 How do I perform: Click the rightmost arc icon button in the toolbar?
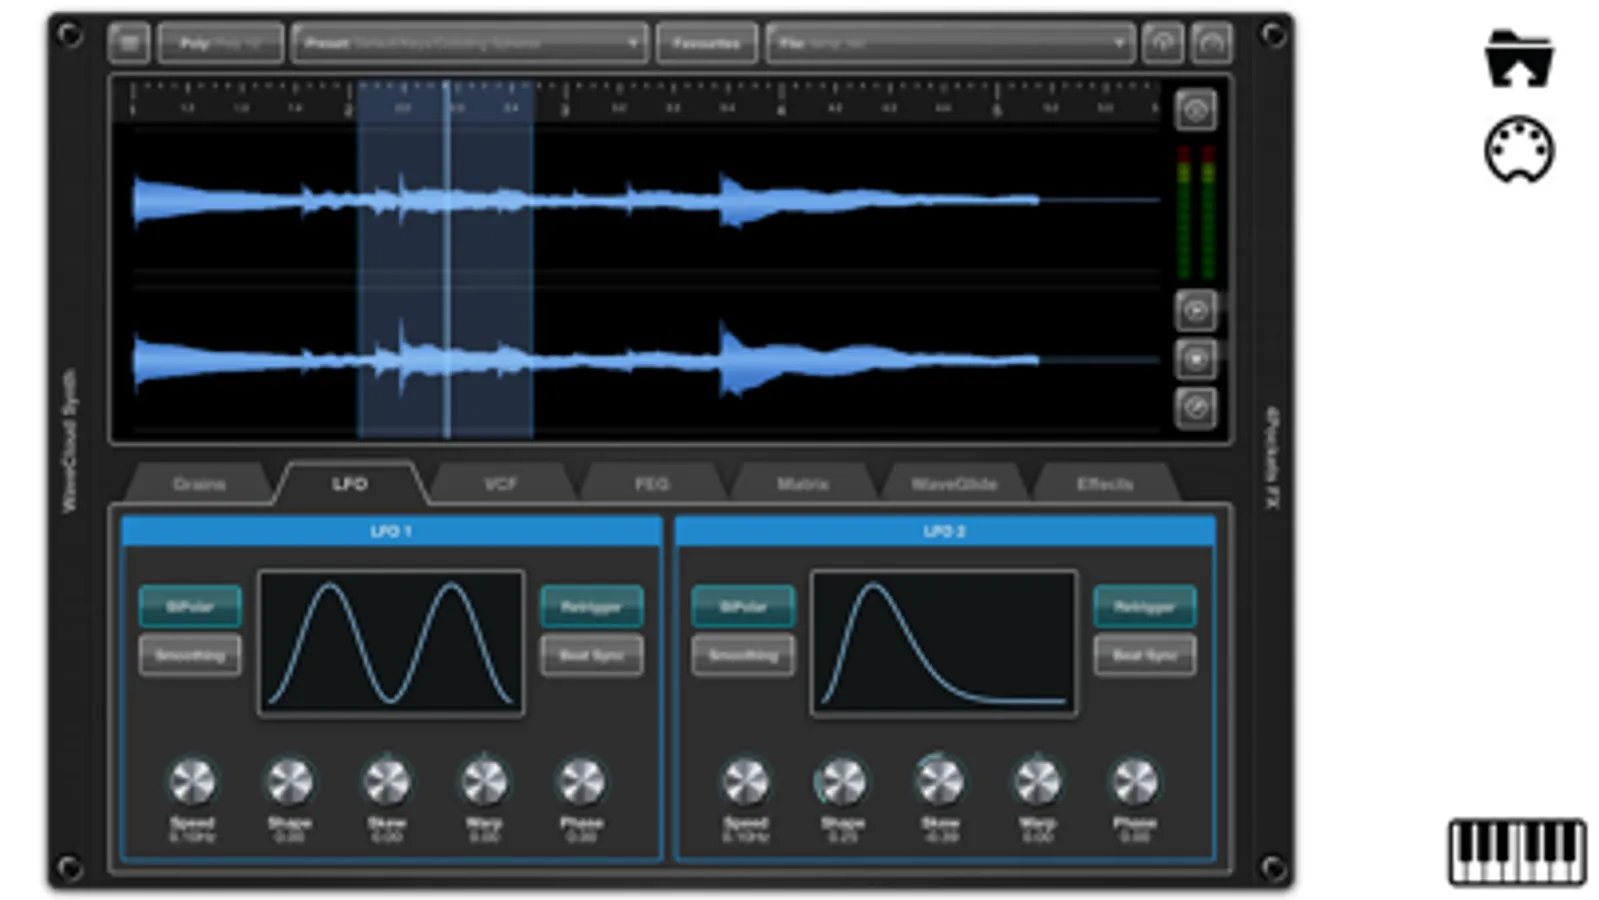pyautogui.click(x=1211, y=43)
